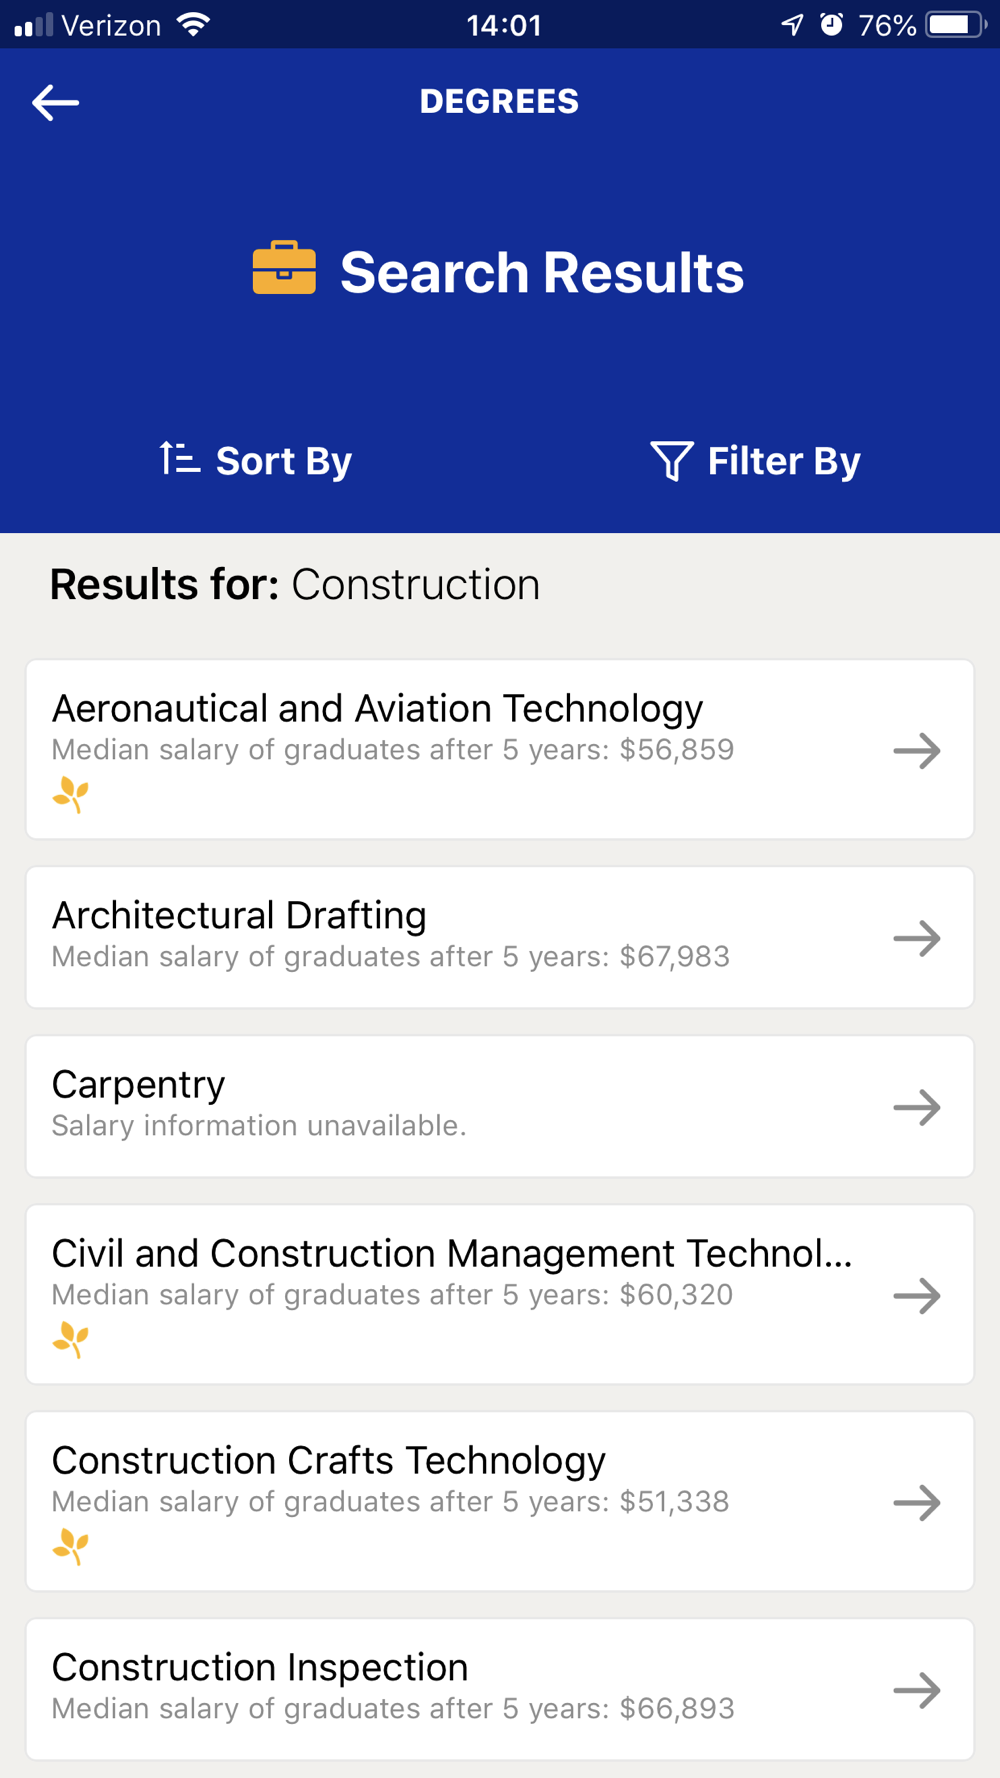The width and height of the screenshot is (1000, 1778).
Task: Tap the battery indicator in the status bar
Action: (x=955, y=24)
